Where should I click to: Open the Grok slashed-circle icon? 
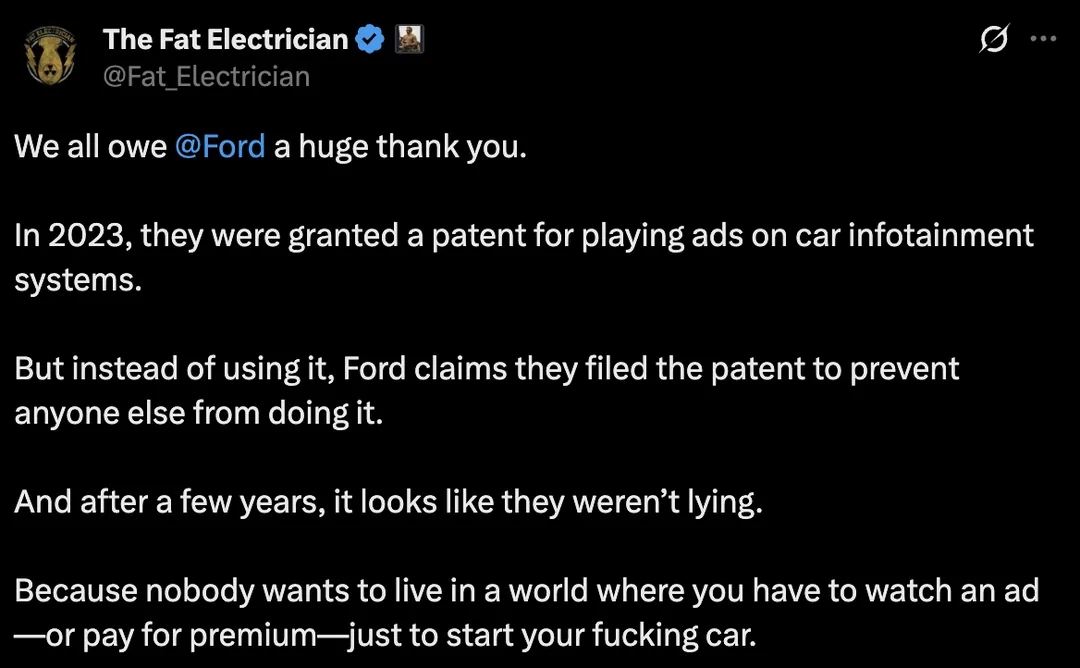(x=994, y=39)
